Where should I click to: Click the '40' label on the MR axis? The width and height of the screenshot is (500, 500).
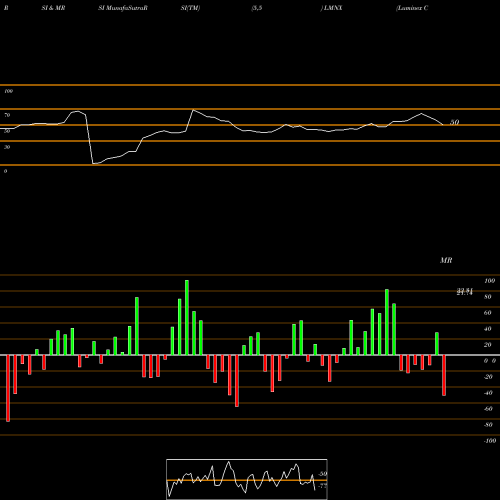pos(488,329)
